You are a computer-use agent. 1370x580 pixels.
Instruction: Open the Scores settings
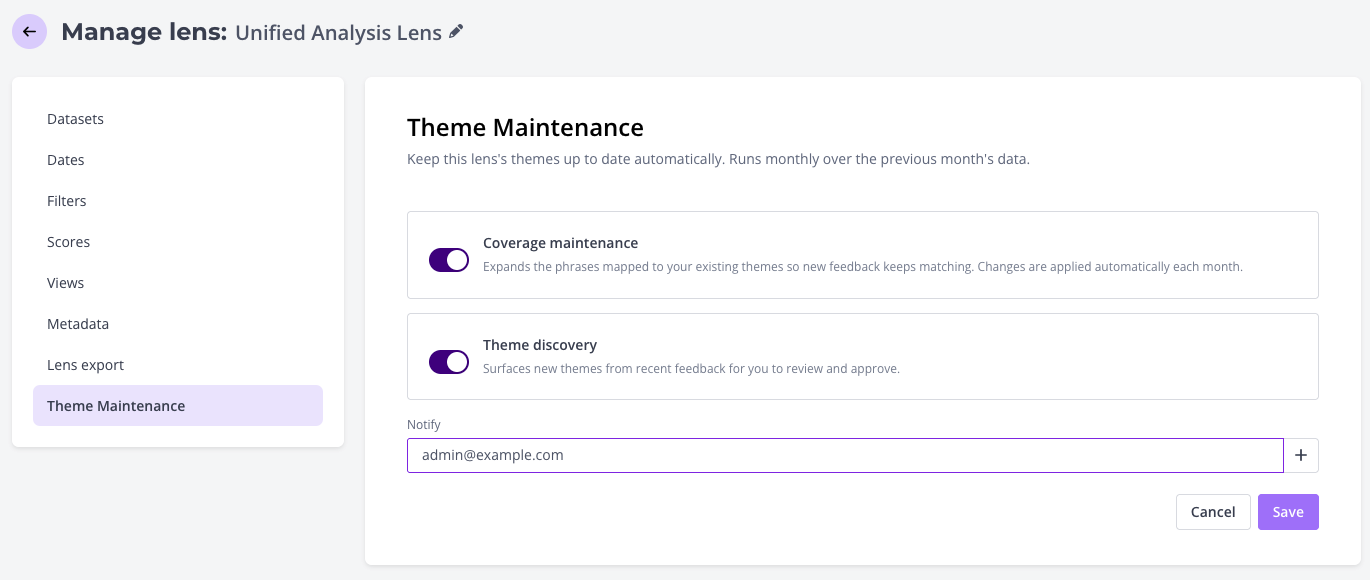(x=178, y=242)
